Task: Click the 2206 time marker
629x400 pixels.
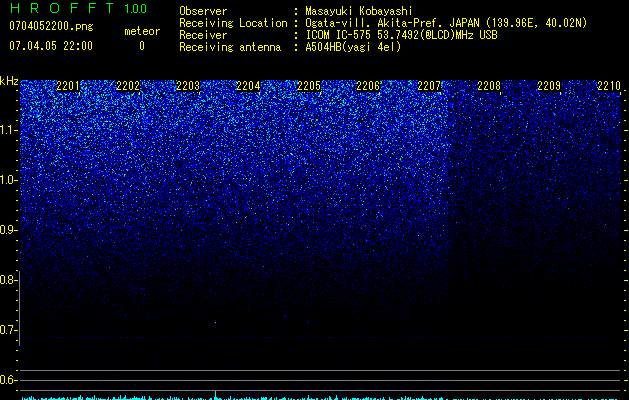Action: click(368, 86)
